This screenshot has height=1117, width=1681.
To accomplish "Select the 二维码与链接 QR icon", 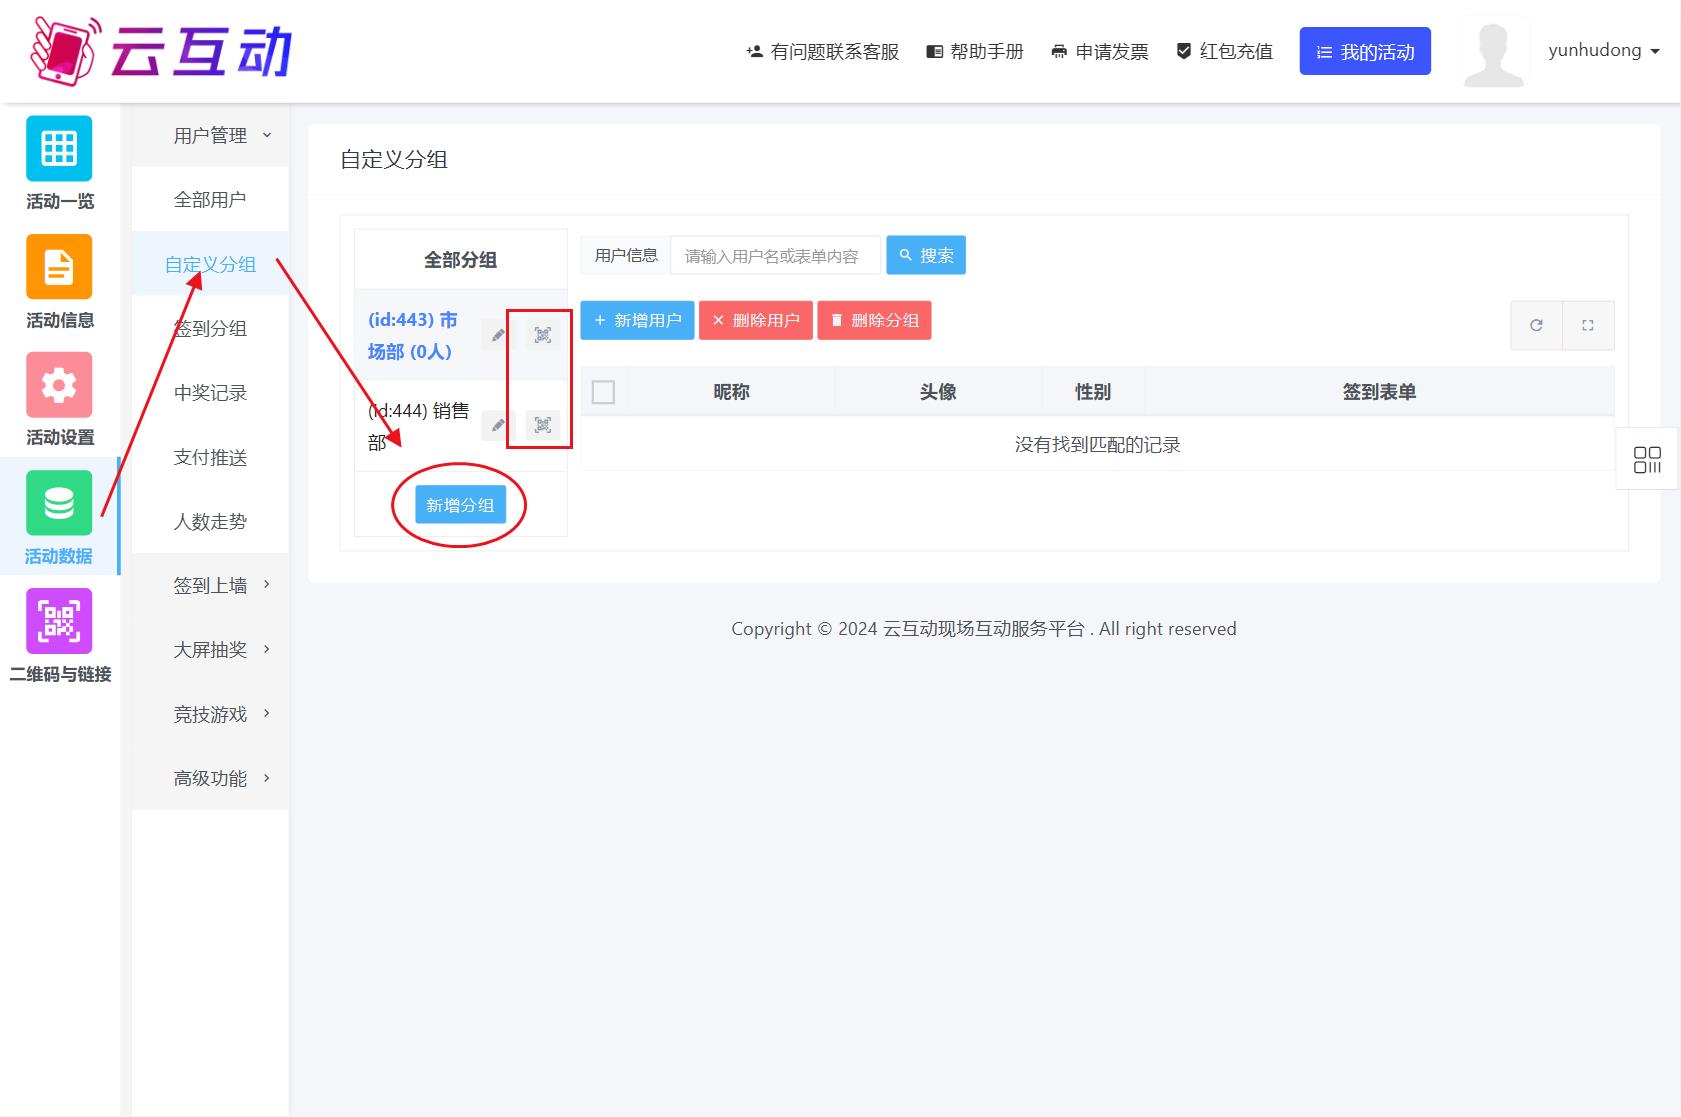I will tap(59, 621).
